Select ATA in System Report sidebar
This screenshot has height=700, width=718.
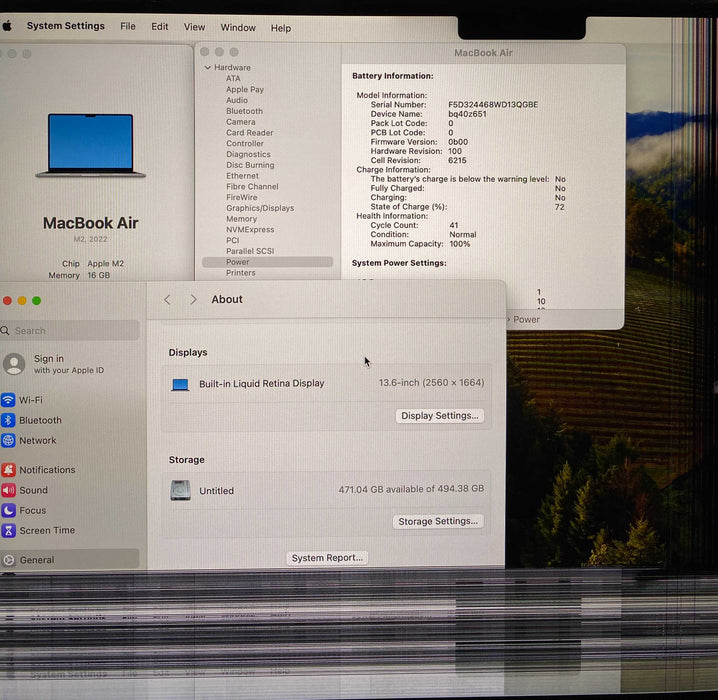233,78
